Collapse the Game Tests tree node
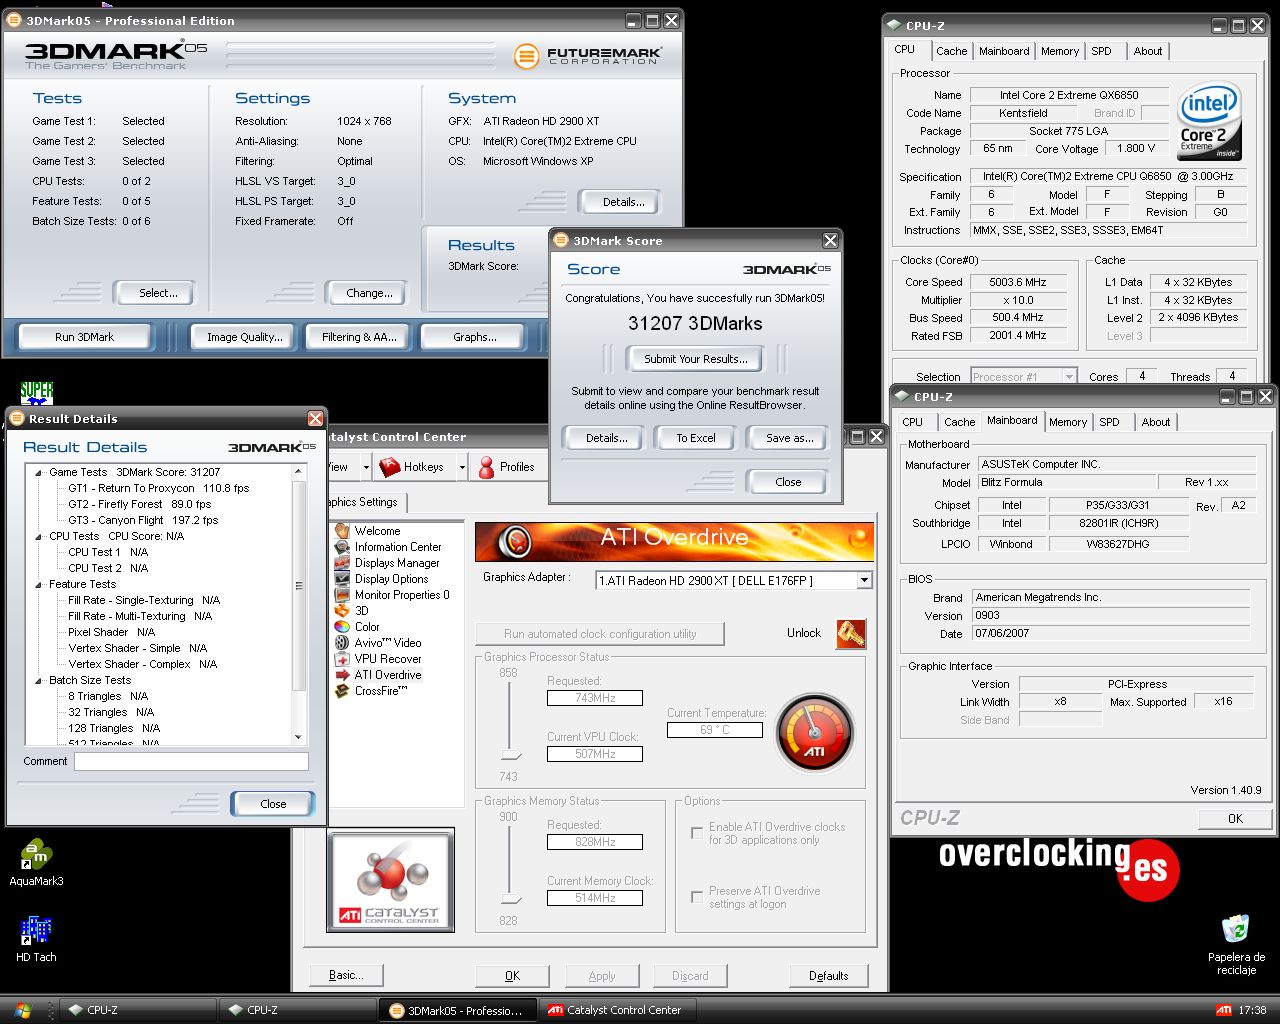This screenshot has height=1024, width=1280. (38, 472)
